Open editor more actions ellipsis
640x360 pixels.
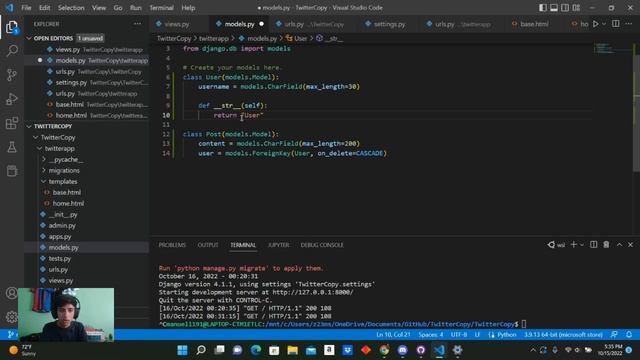(x=629, y=24)
